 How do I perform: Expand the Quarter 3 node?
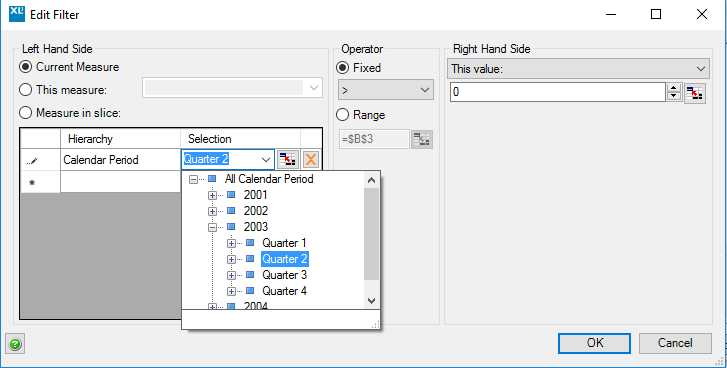pyautogui.click(x=231, y=275)
